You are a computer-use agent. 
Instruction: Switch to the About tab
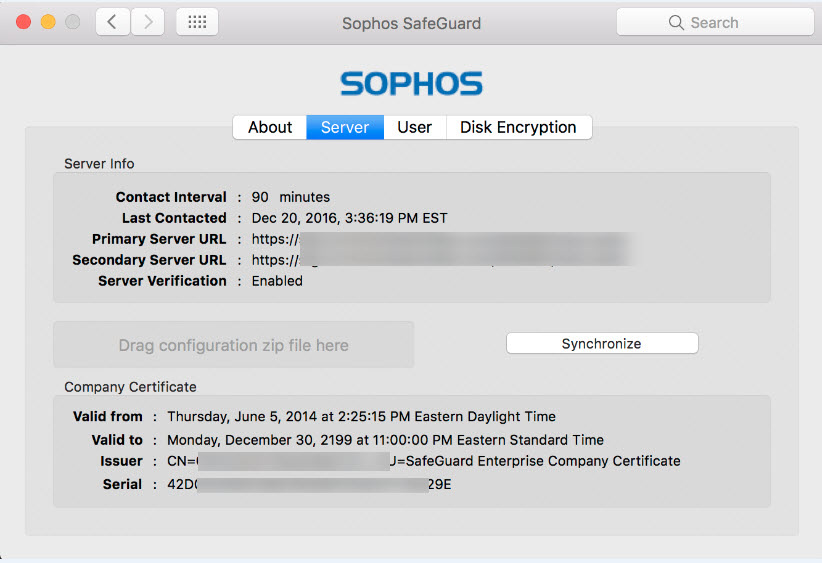pyautogui.click(x=270, y=127)
